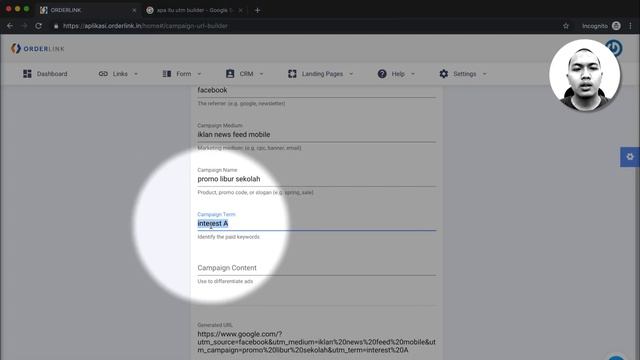Click the OrderLink logo
640x360 pixels.
(x=38, y=49)
